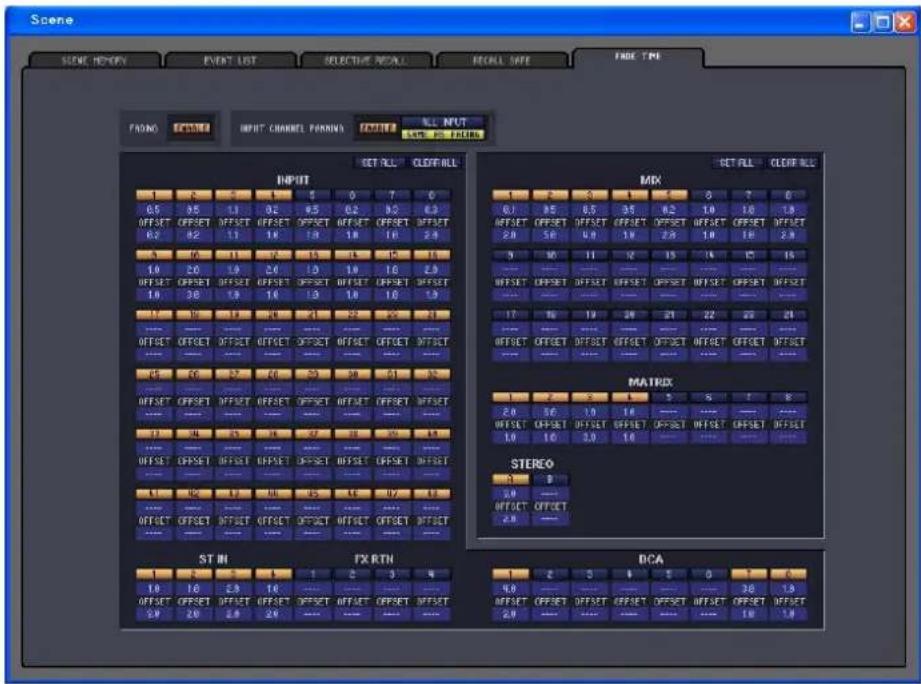The width and height of the screenshot is (921, 684).
Task: Enable fade for DCA 2
Action: coord(550,574)
